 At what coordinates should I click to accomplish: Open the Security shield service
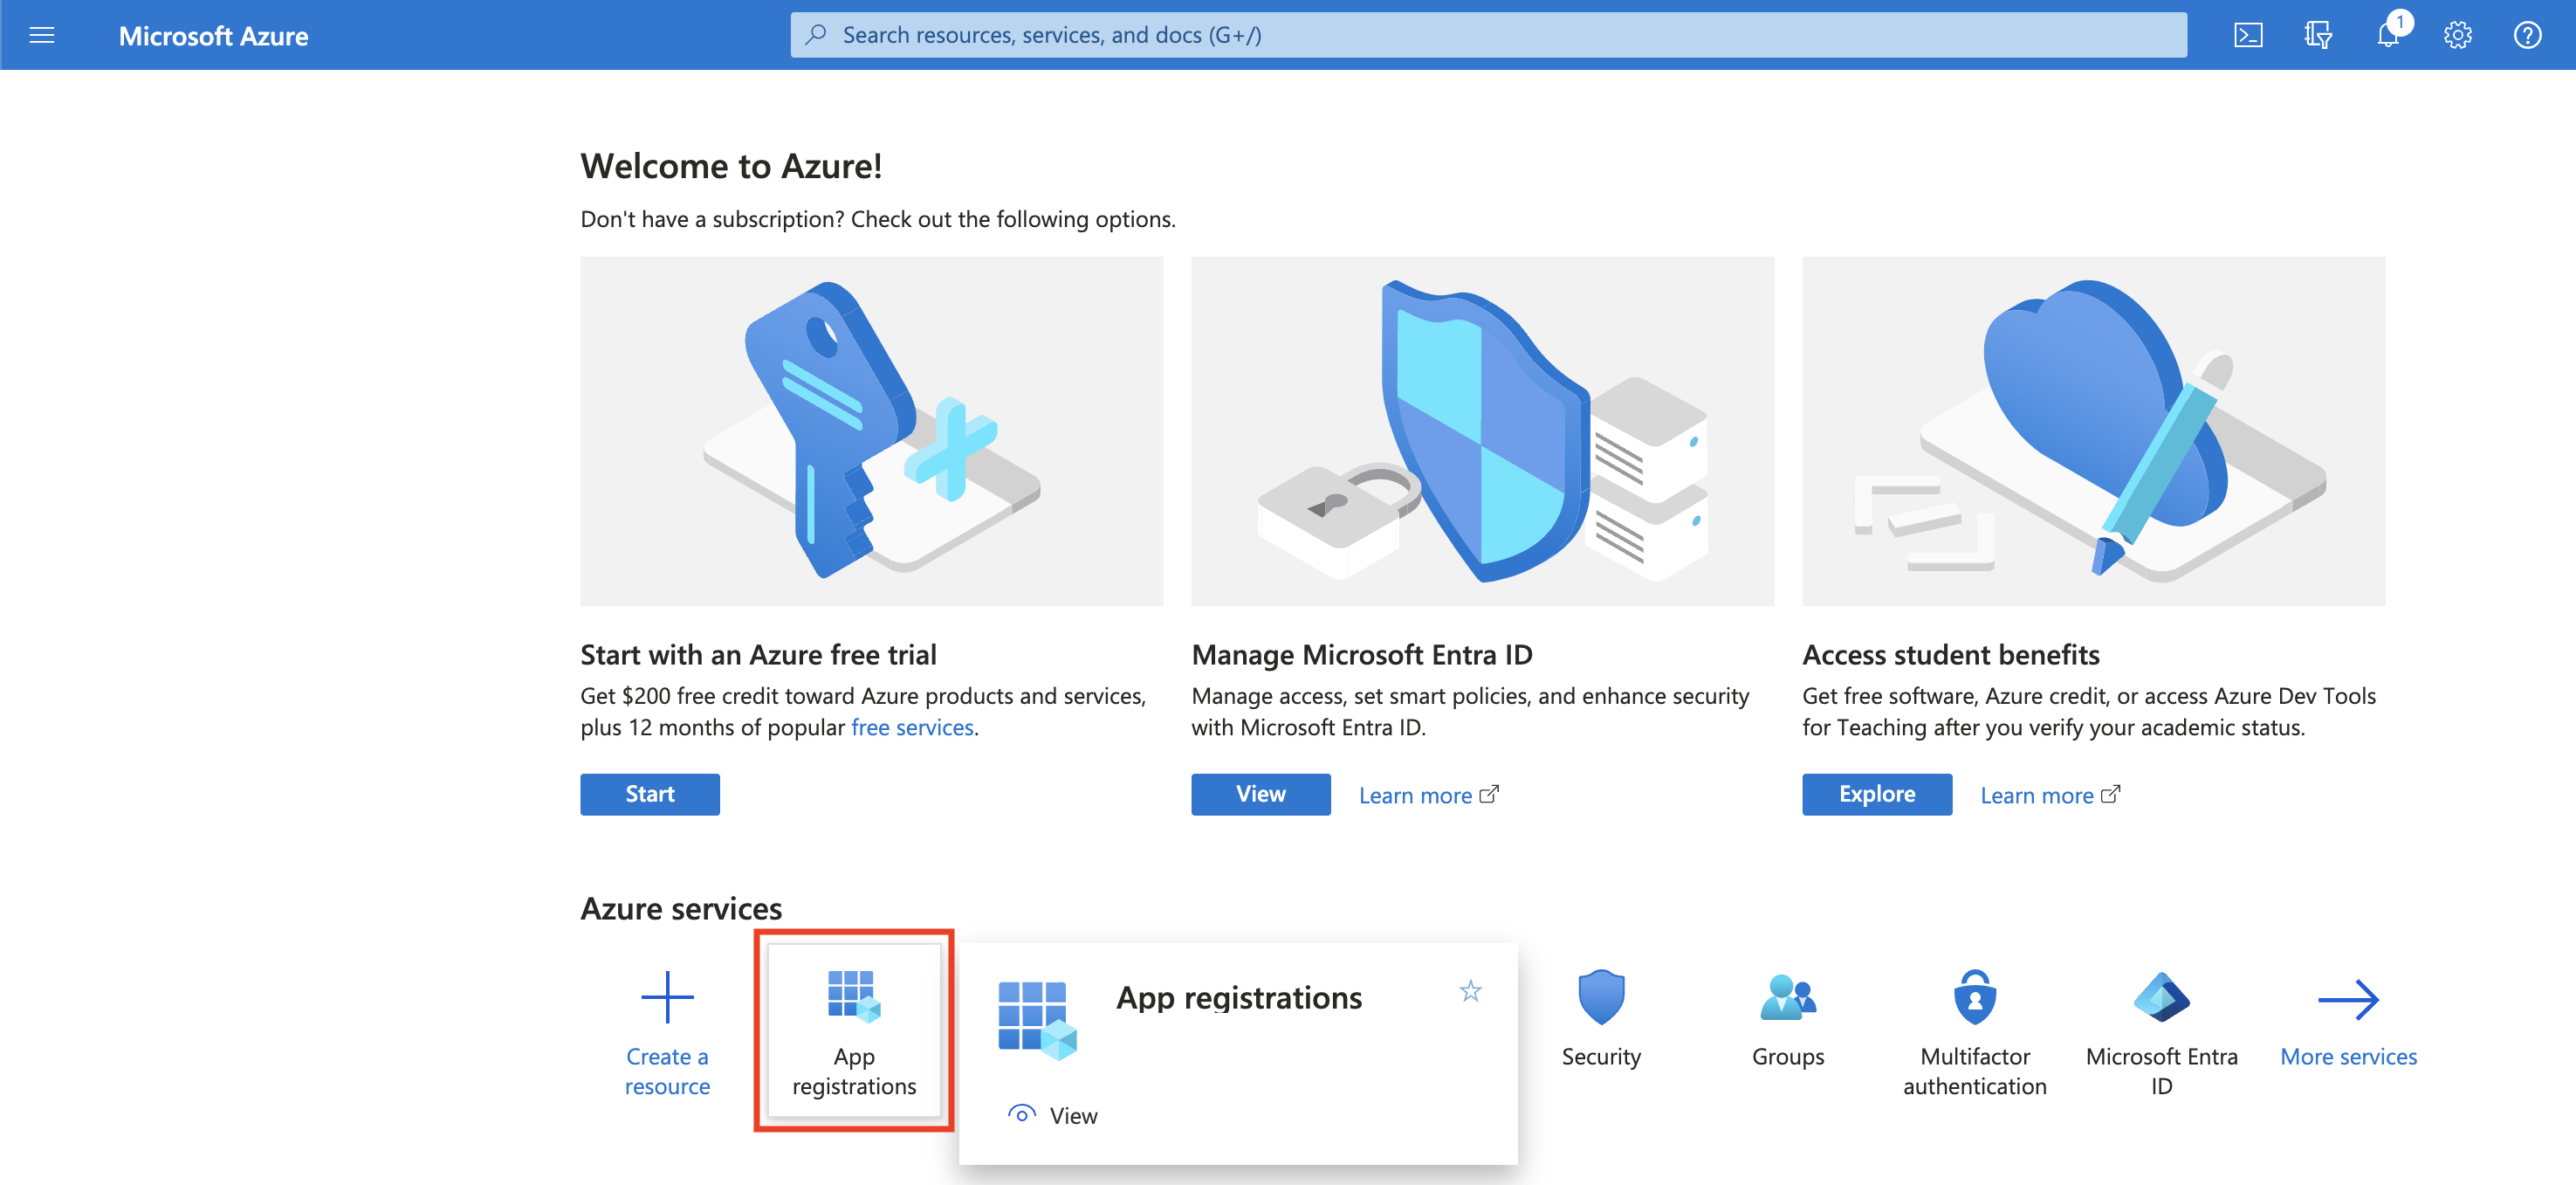(1601, 997)
